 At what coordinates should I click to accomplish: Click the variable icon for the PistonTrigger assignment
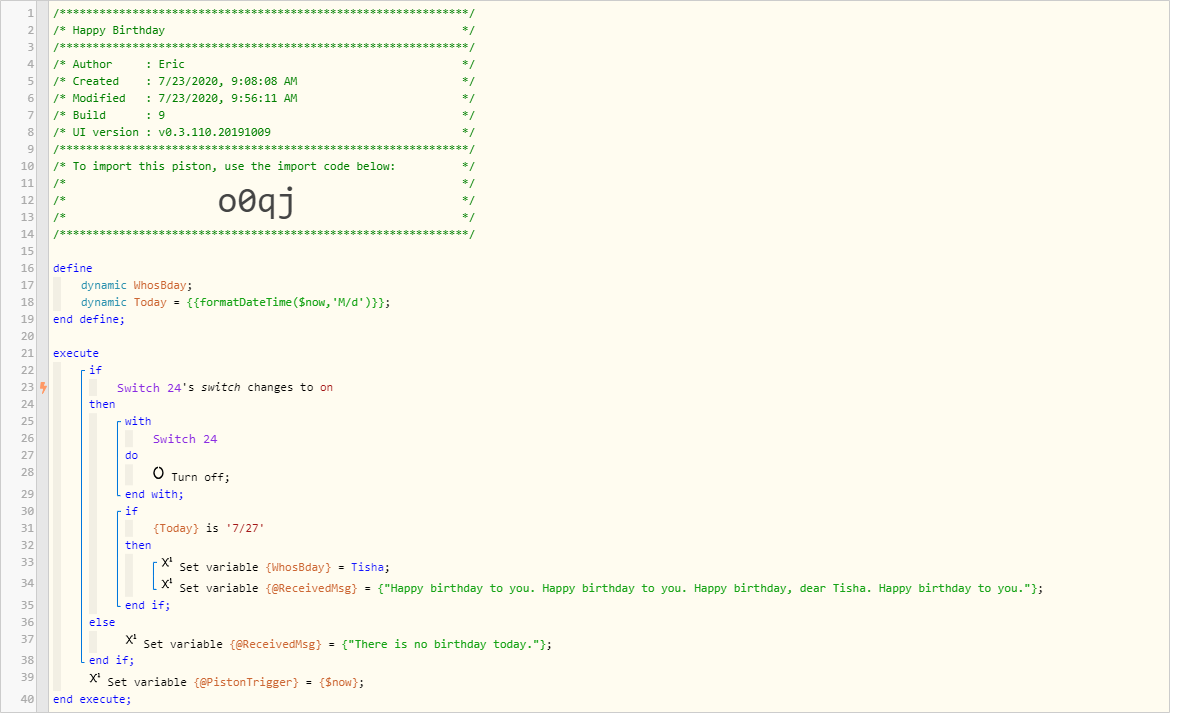tap(95, 678)
